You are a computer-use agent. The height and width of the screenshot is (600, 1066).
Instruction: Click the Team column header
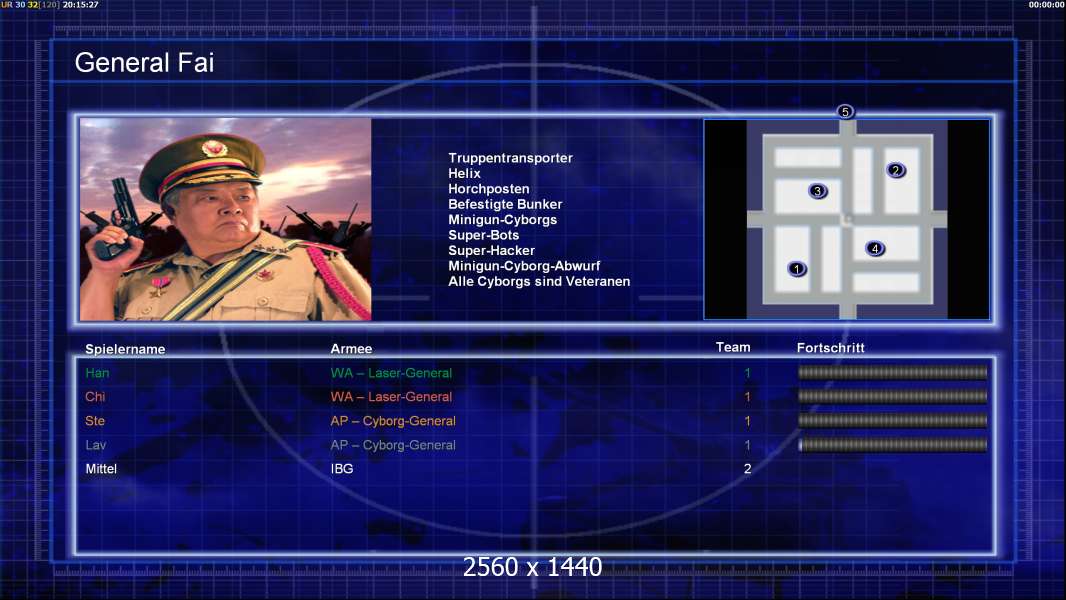tap(733, 347)
